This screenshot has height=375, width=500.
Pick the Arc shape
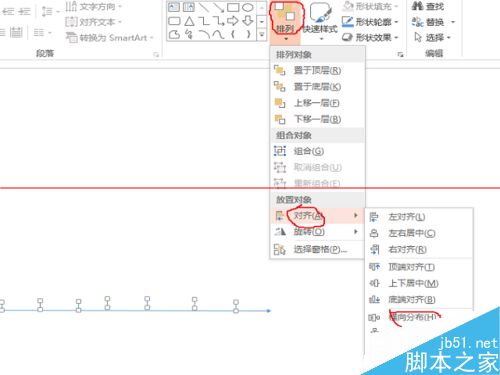(x=204, y=34)
